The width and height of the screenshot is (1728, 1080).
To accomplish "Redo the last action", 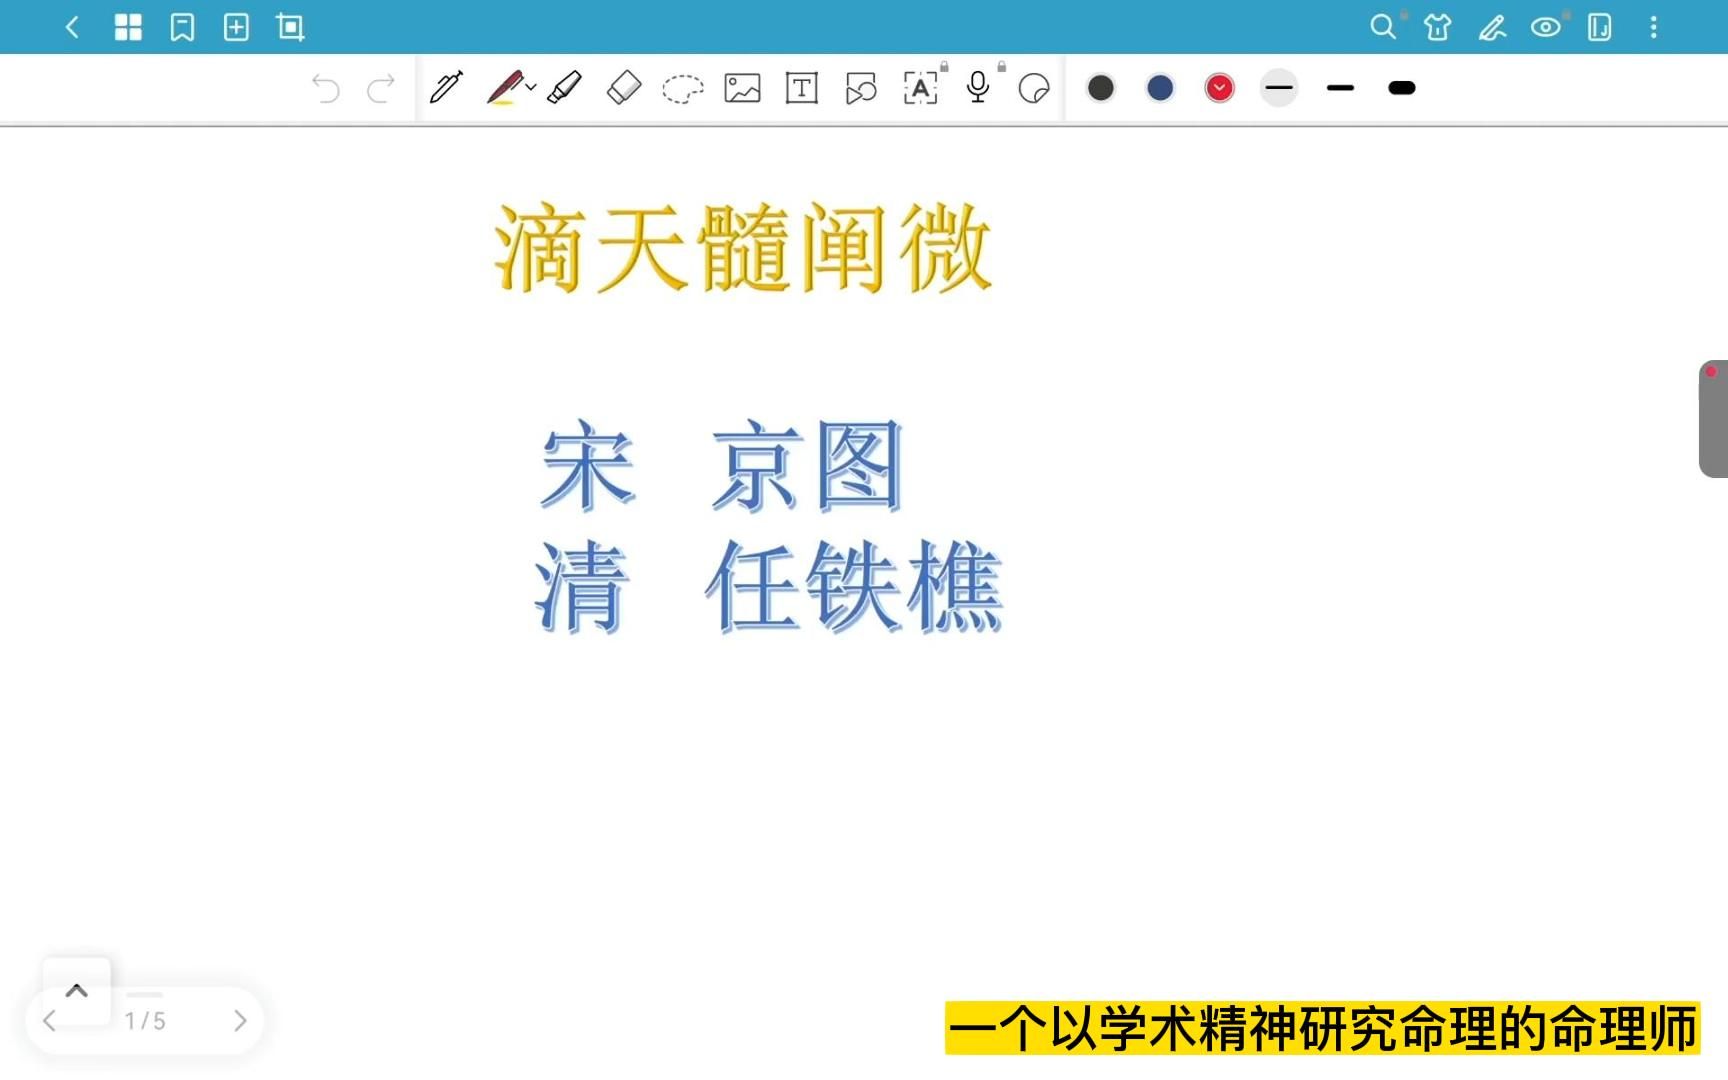I will (x=381, y=89).
